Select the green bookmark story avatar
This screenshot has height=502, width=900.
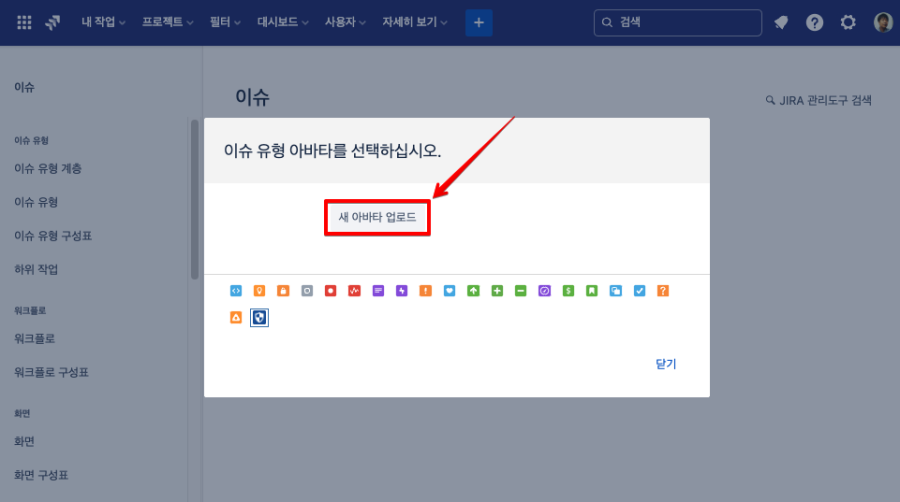592,291
